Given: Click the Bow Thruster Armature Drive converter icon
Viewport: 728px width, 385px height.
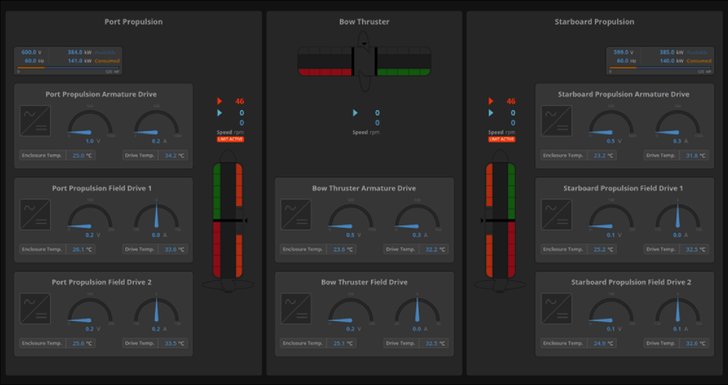Looking at the screenshot, I should 296,215.
